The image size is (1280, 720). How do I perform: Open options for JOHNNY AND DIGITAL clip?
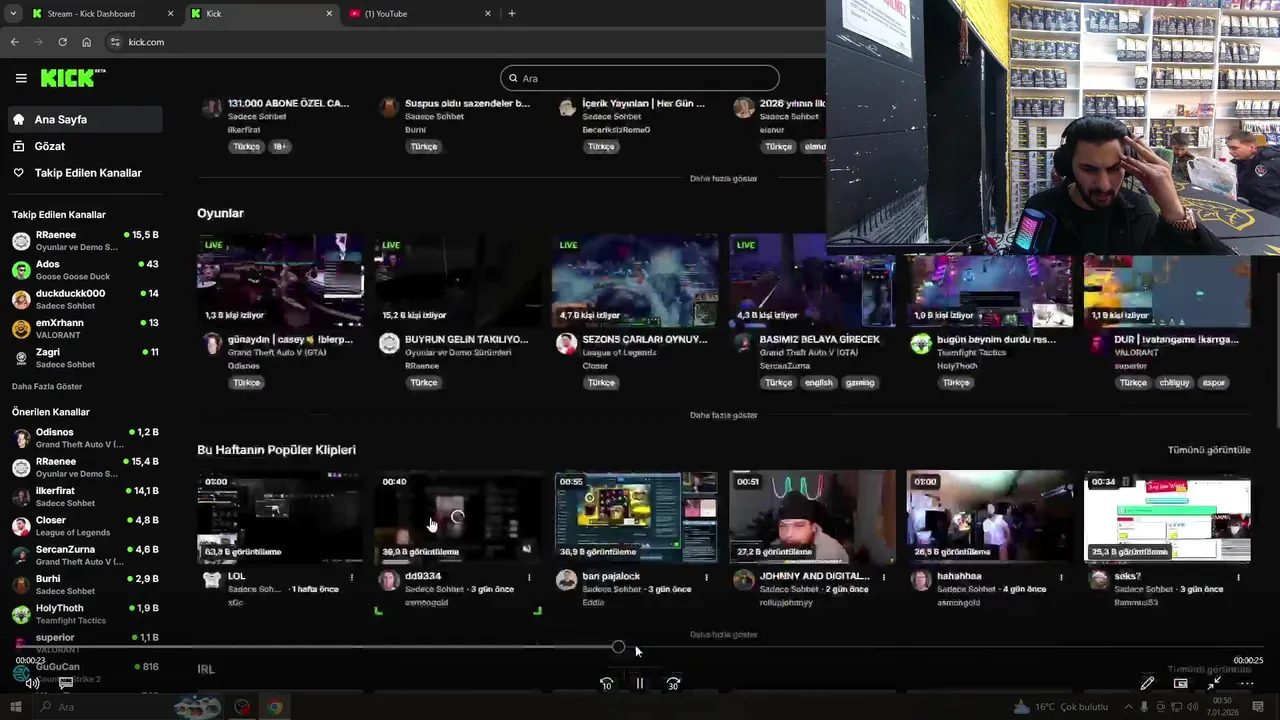[x=883, y=577]
